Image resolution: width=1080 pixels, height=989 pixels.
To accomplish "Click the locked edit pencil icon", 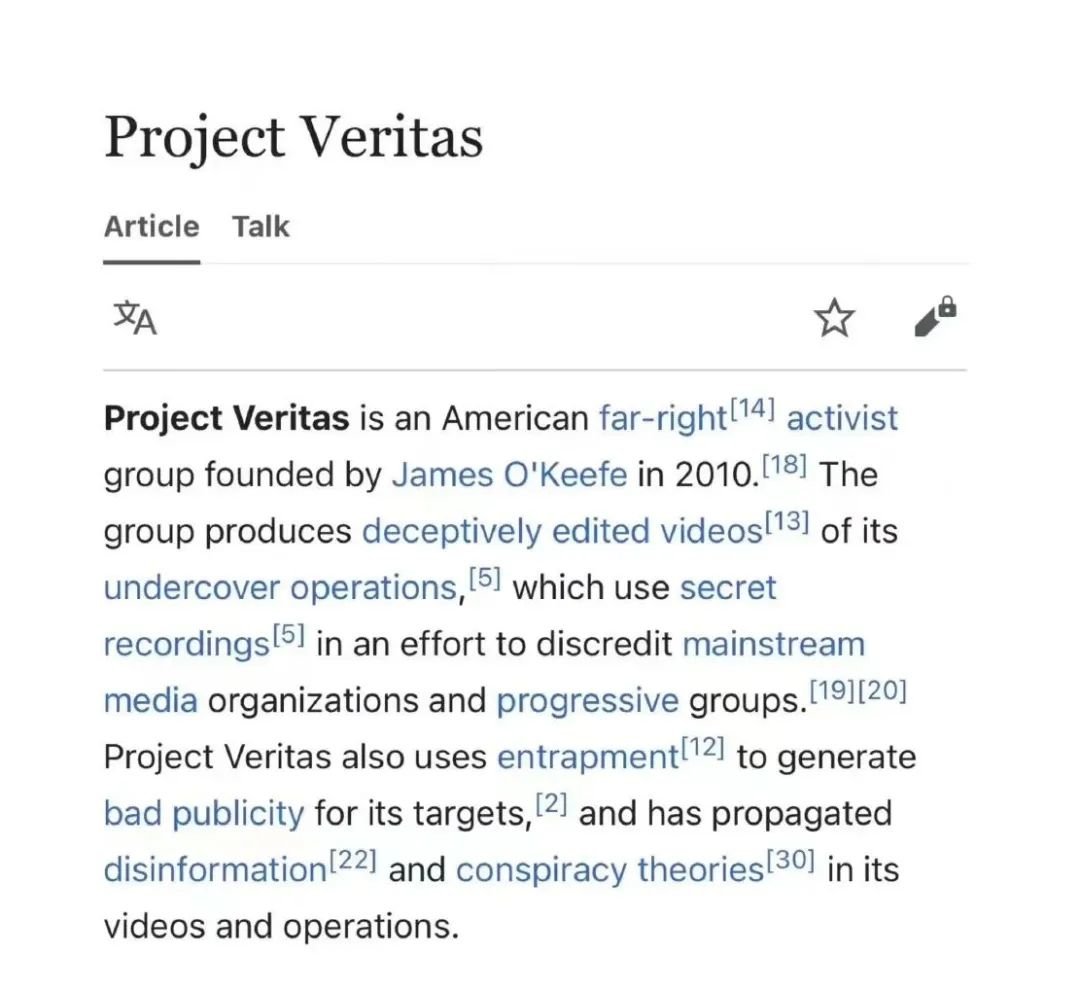I will (x=935, y=317).
